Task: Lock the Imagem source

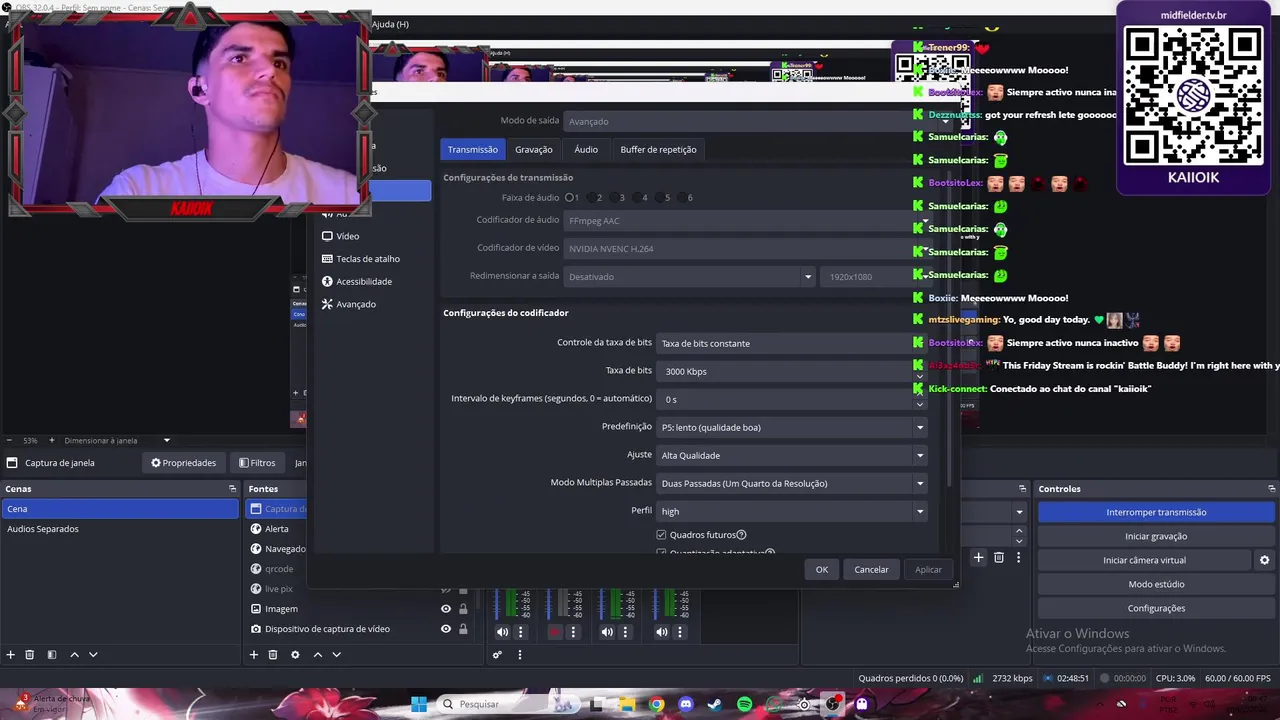Action: [x=463, y=609]
